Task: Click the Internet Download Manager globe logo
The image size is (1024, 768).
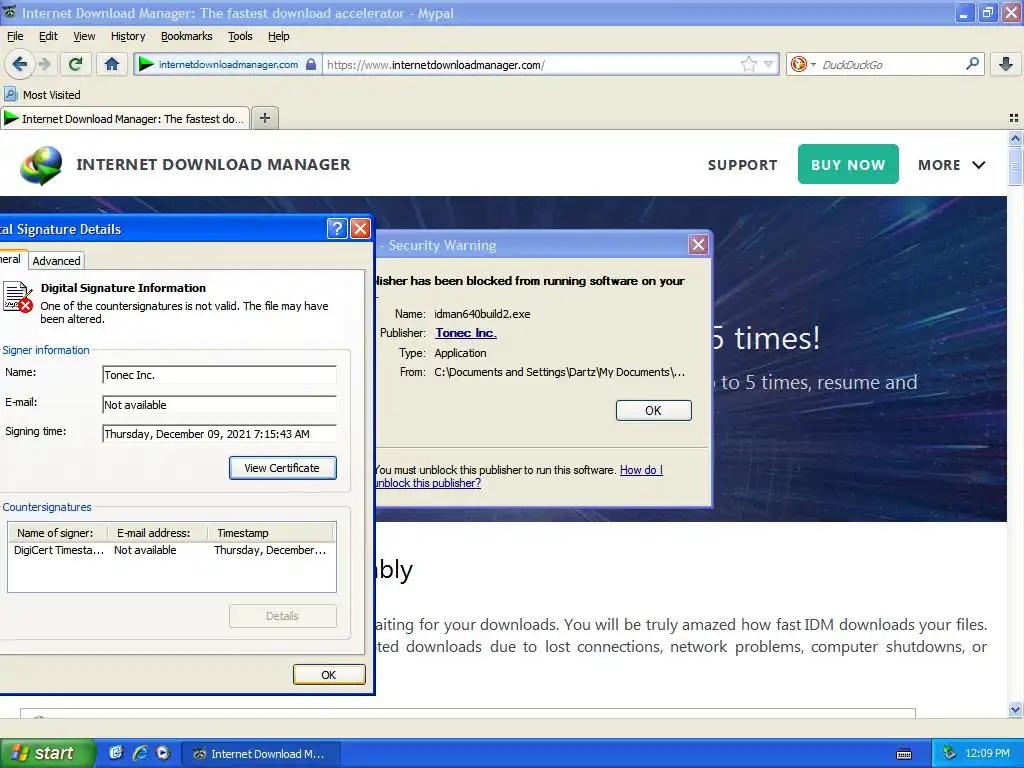Action: [41, 165]
